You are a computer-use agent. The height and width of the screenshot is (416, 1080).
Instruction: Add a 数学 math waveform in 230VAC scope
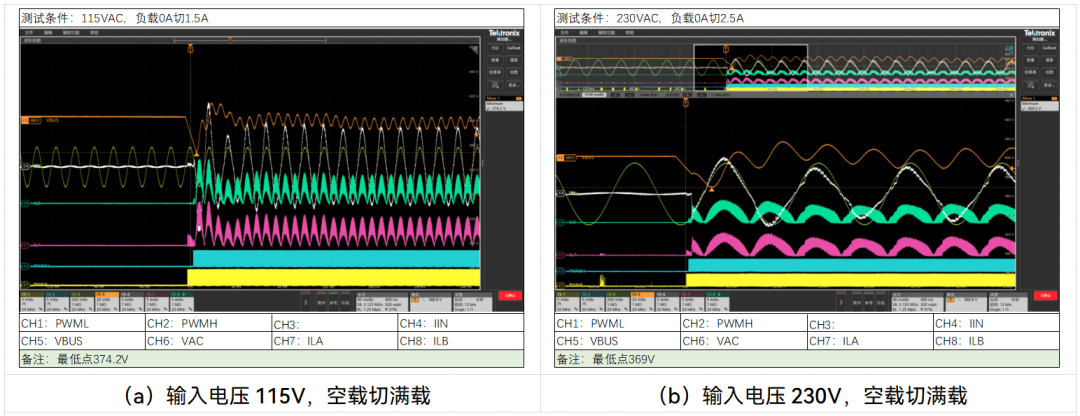[x=857, y=300]
